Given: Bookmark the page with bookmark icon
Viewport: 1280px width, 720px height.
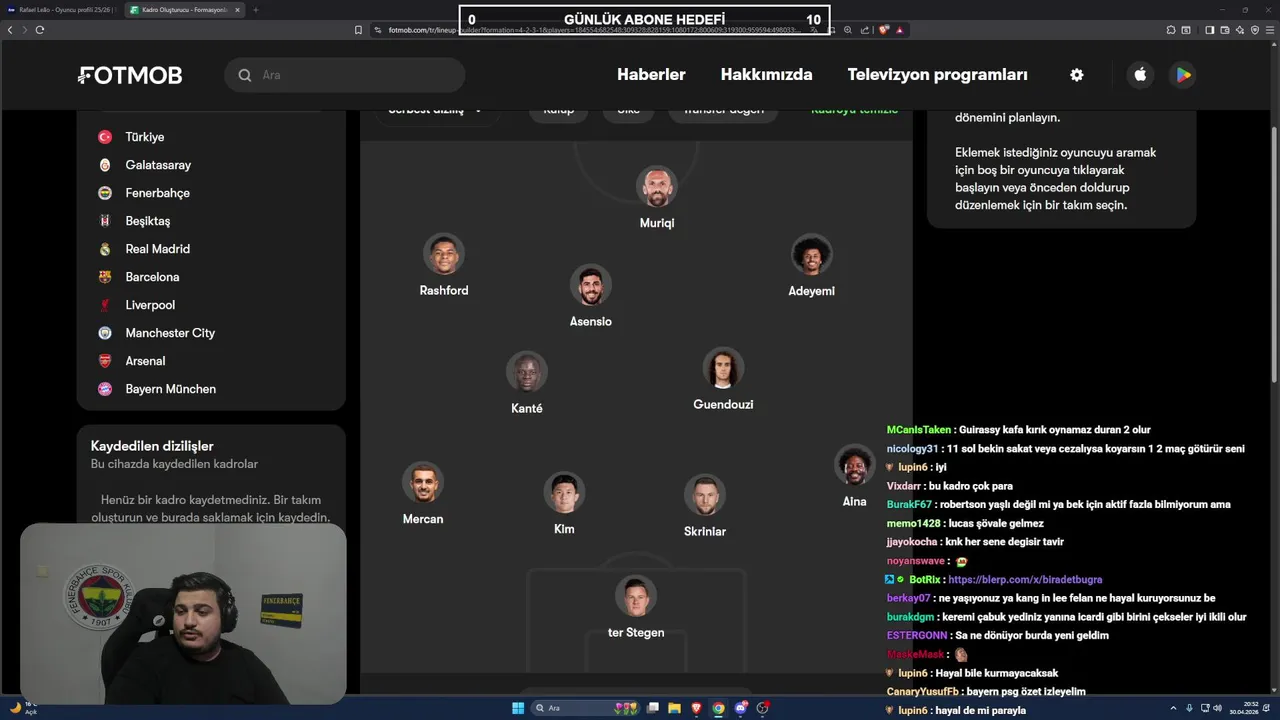Looking at the screenshot, I should 358,30.
